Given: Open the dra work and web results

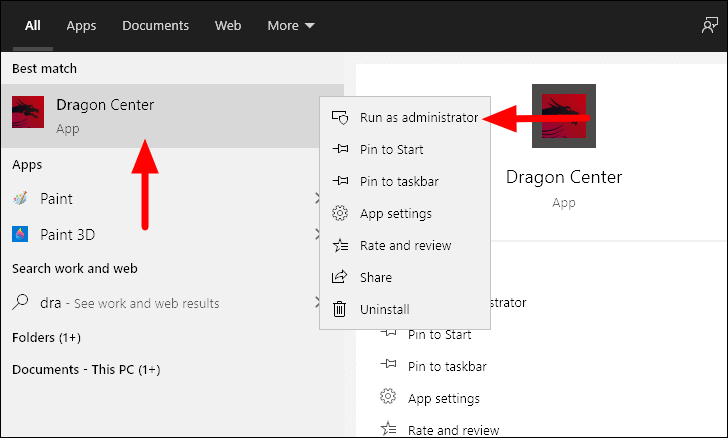Looking at the screenshot, I should [162, 303].
